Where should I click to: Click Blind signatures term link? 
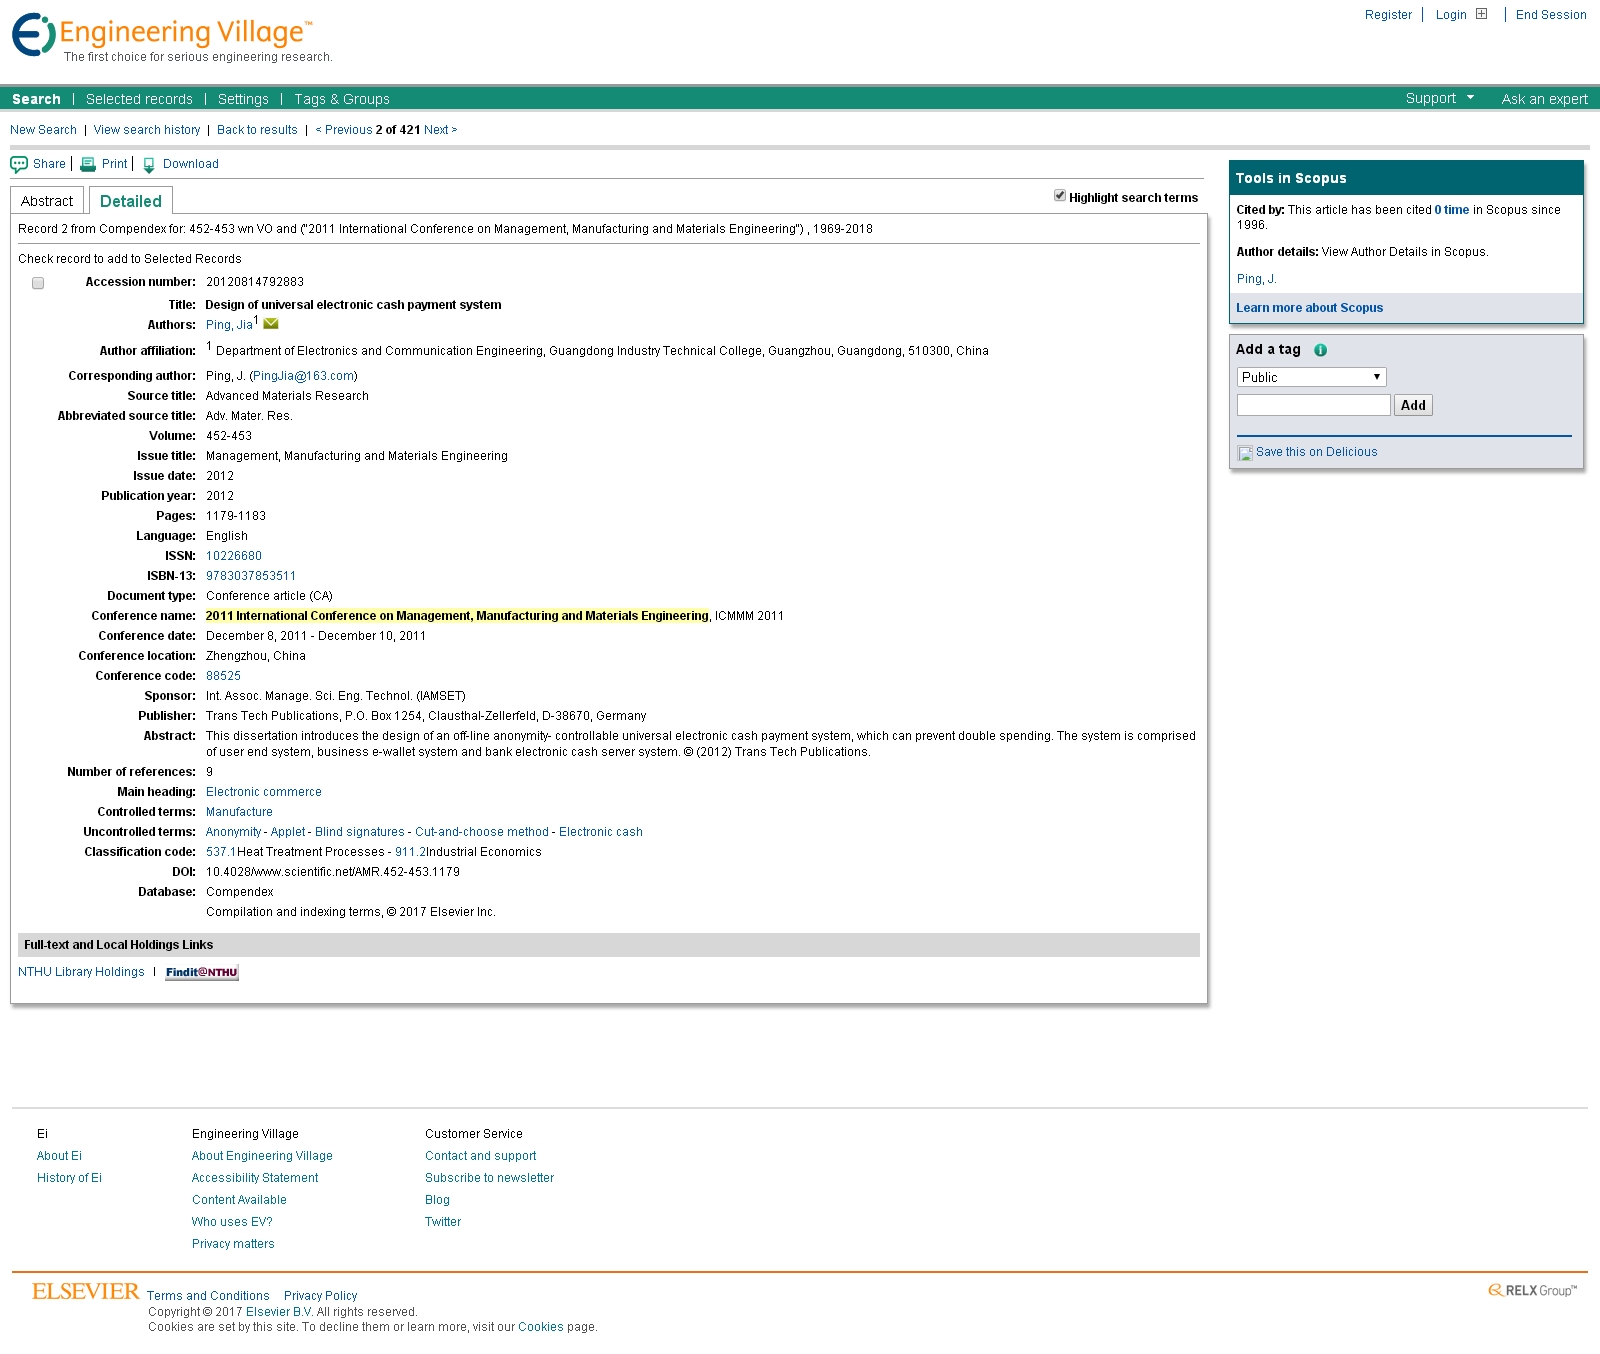tap(360, 832)
